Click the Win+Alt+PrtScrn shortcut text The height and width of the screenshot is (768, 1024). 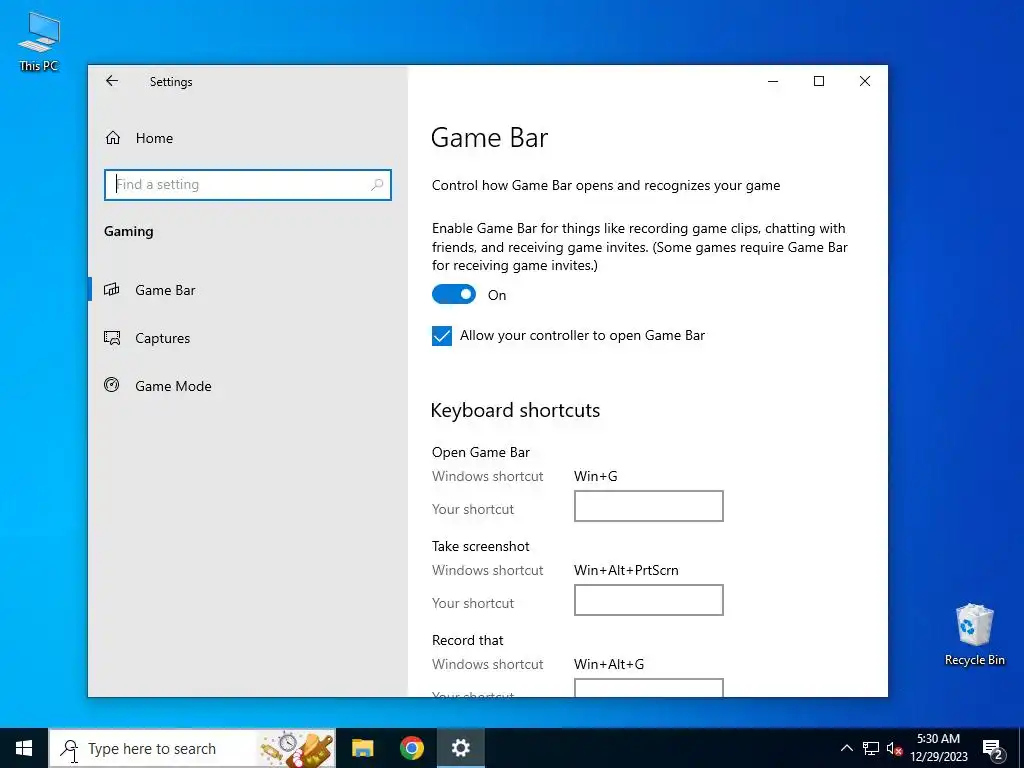point(626,570)
